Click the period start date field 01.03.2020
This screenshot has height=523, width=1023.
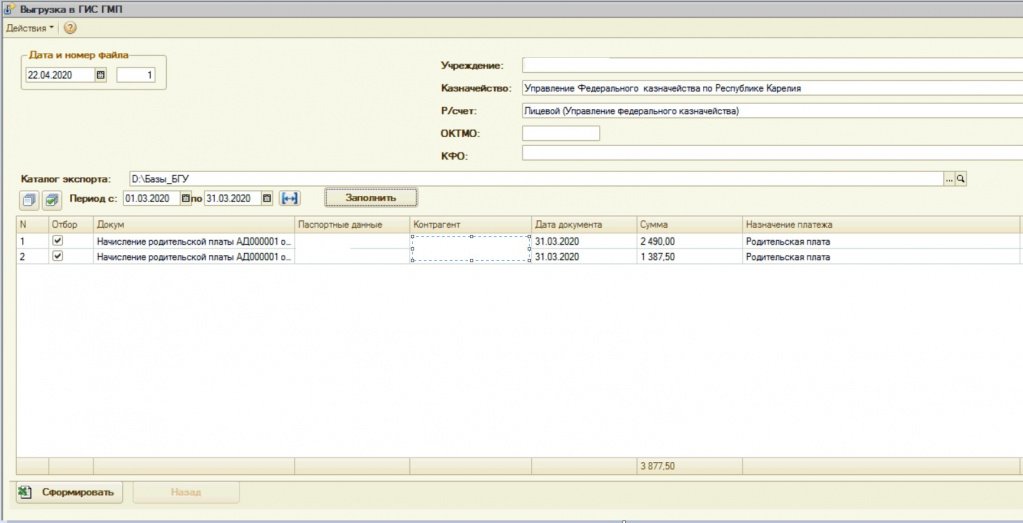click(x=152, y=198)
